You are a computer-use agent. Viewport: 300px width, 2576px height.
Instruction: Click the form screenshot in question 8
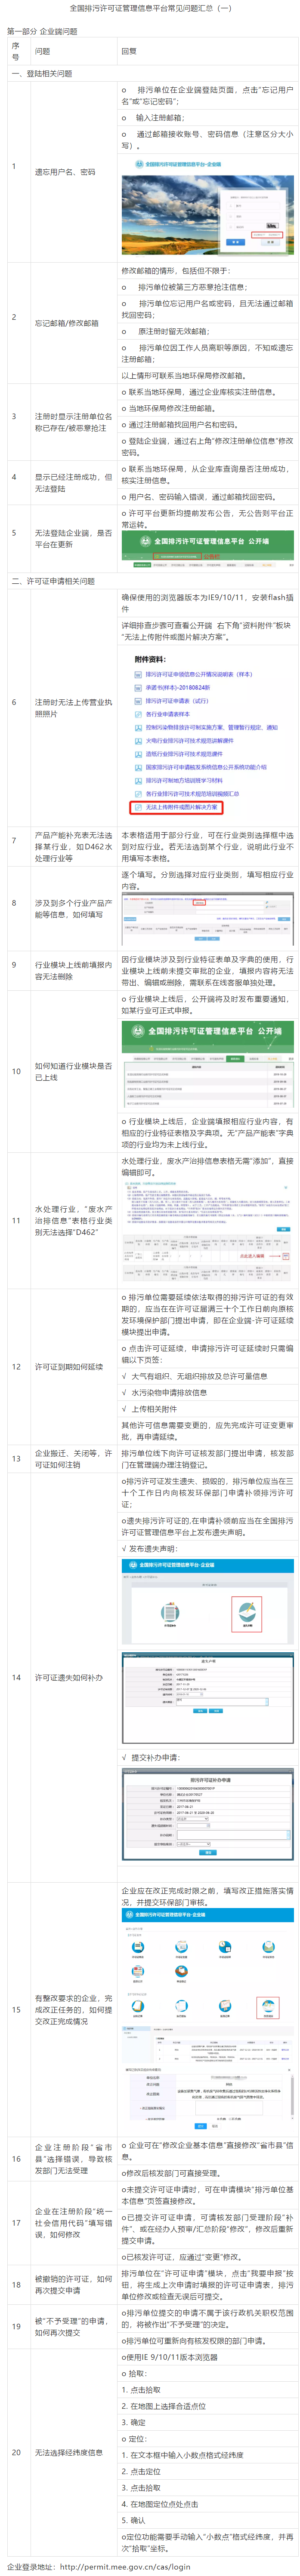coord(208,920)
